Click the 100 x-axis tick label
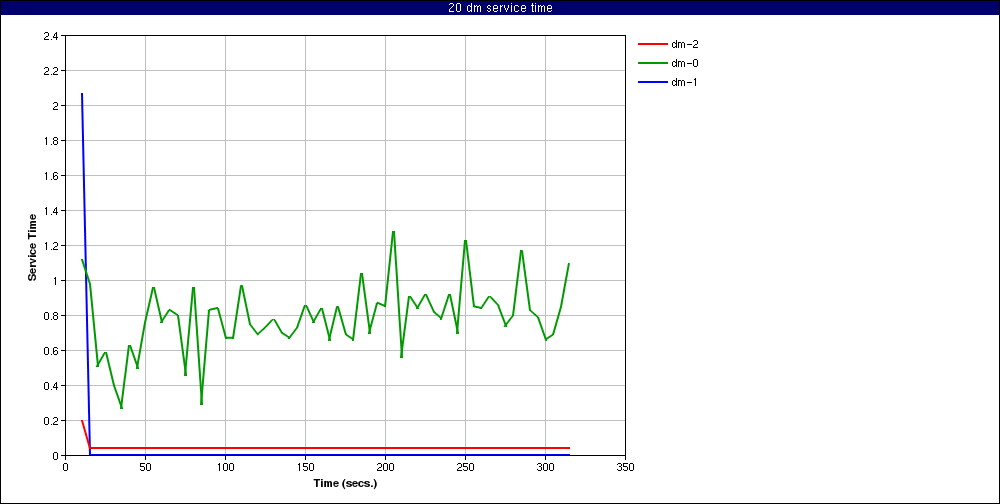Screen dimensions: 1000x504 (225, 466)
